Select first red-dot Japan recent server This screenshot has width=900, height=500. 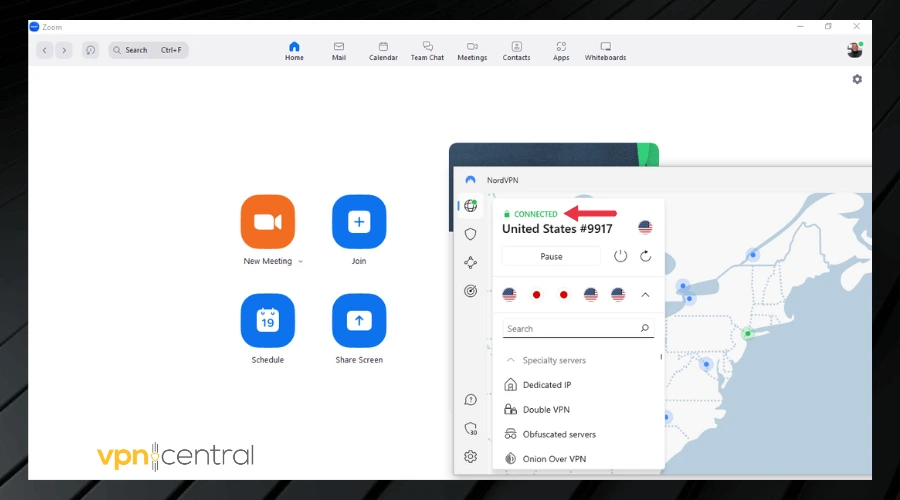pyautogui.click(x=536, y=294)
